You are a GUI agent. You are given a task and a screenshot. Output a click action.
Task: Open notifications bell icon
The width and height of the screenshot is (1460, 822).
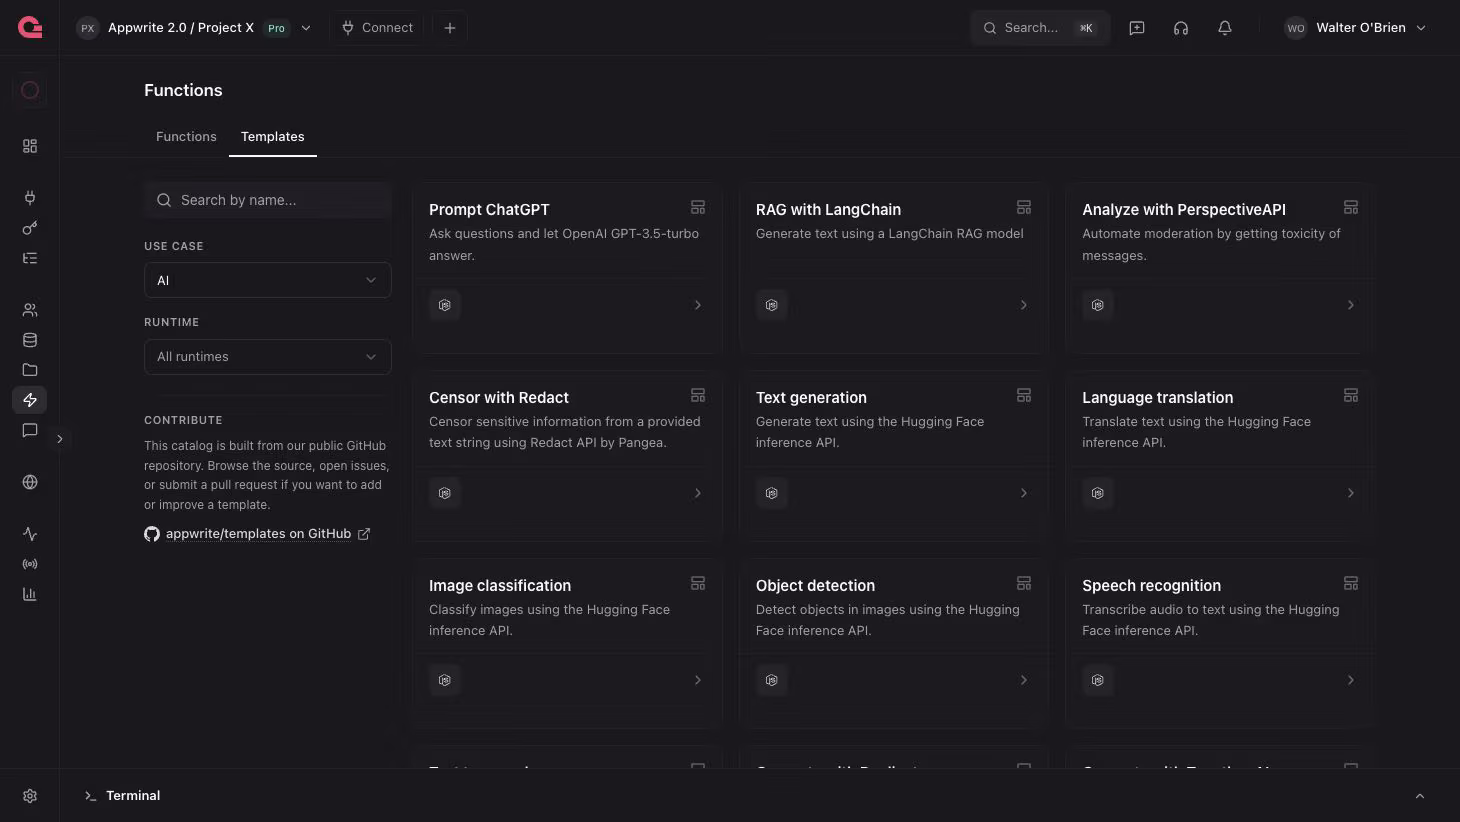[x=1225, y=28]
